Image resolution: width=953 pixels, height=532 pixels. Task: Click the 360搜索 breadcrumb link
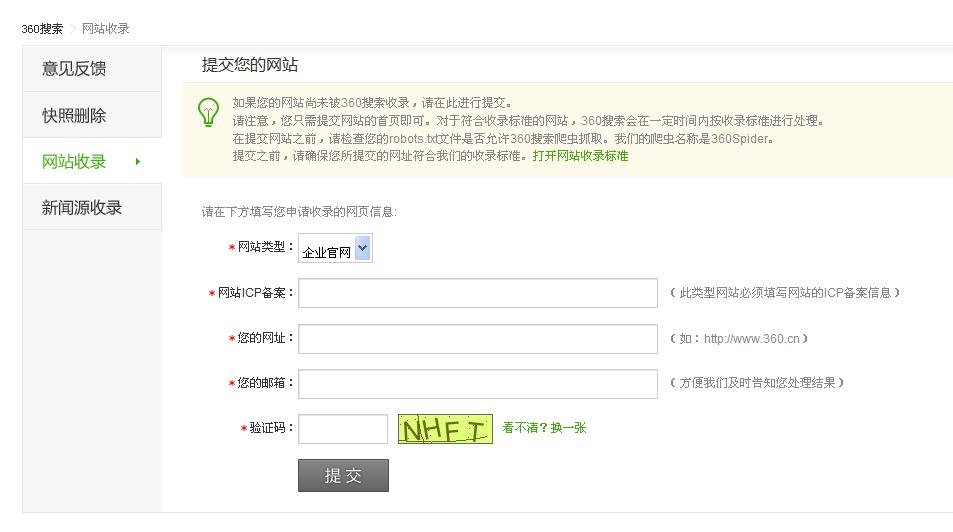point(42,29)
